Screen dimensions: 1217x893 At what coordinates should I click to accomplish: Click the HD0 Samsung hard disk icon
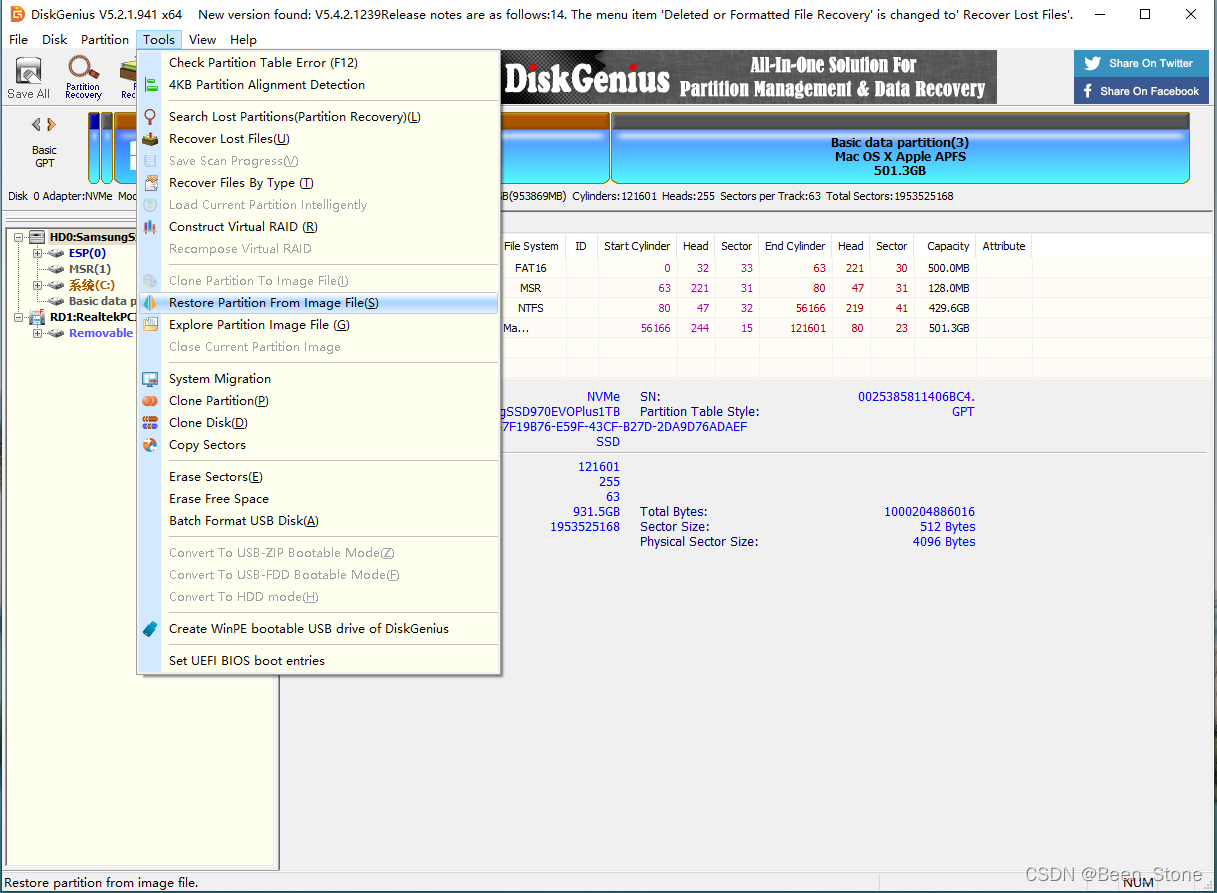pos(37,237)
